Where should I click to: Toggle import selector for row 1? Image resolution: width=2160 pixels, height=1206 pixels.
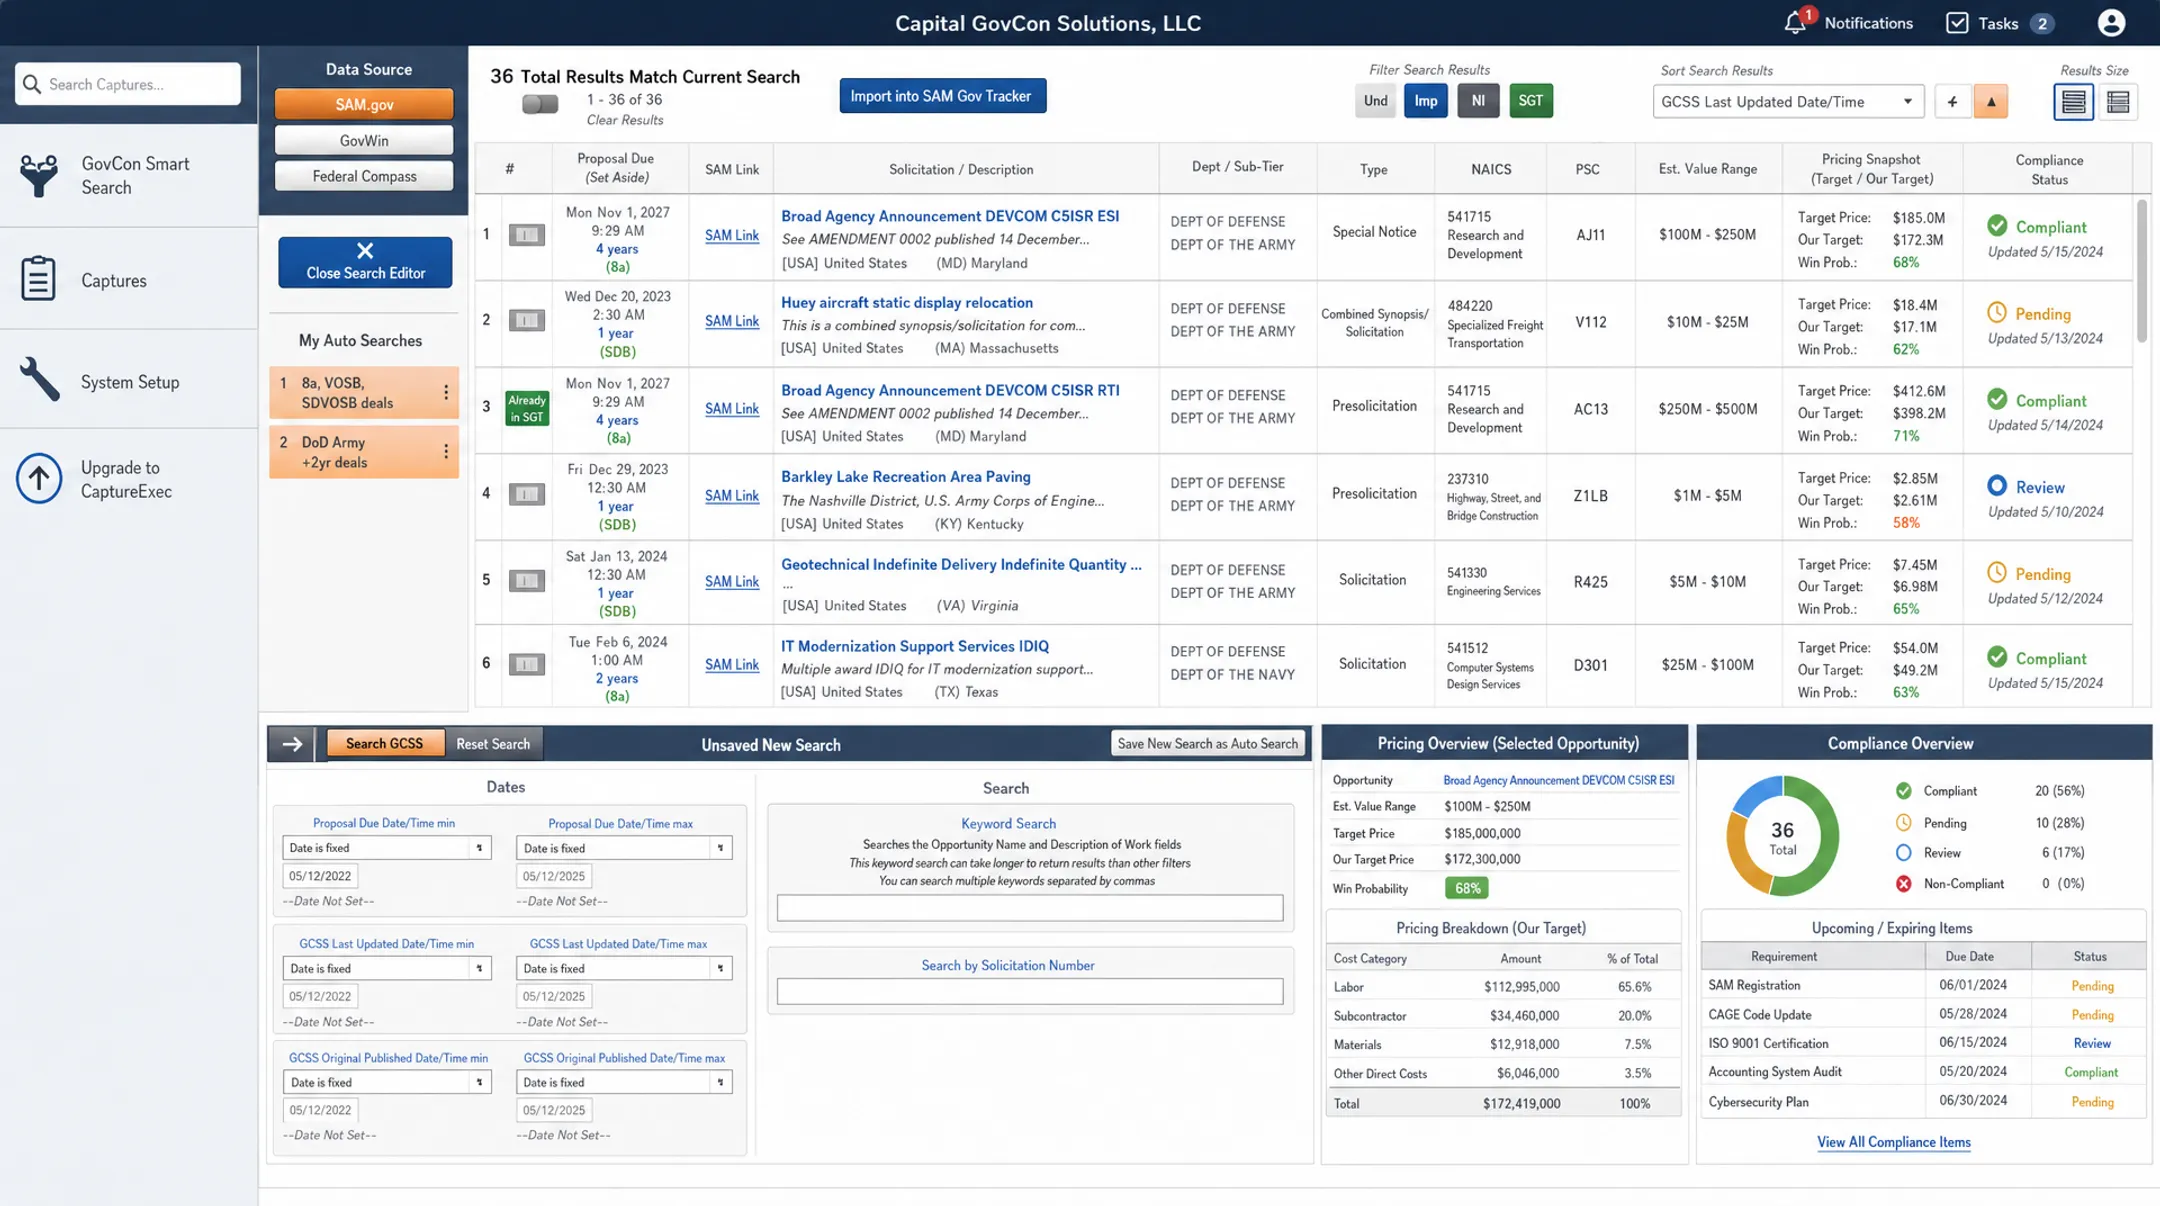[526, 234]
